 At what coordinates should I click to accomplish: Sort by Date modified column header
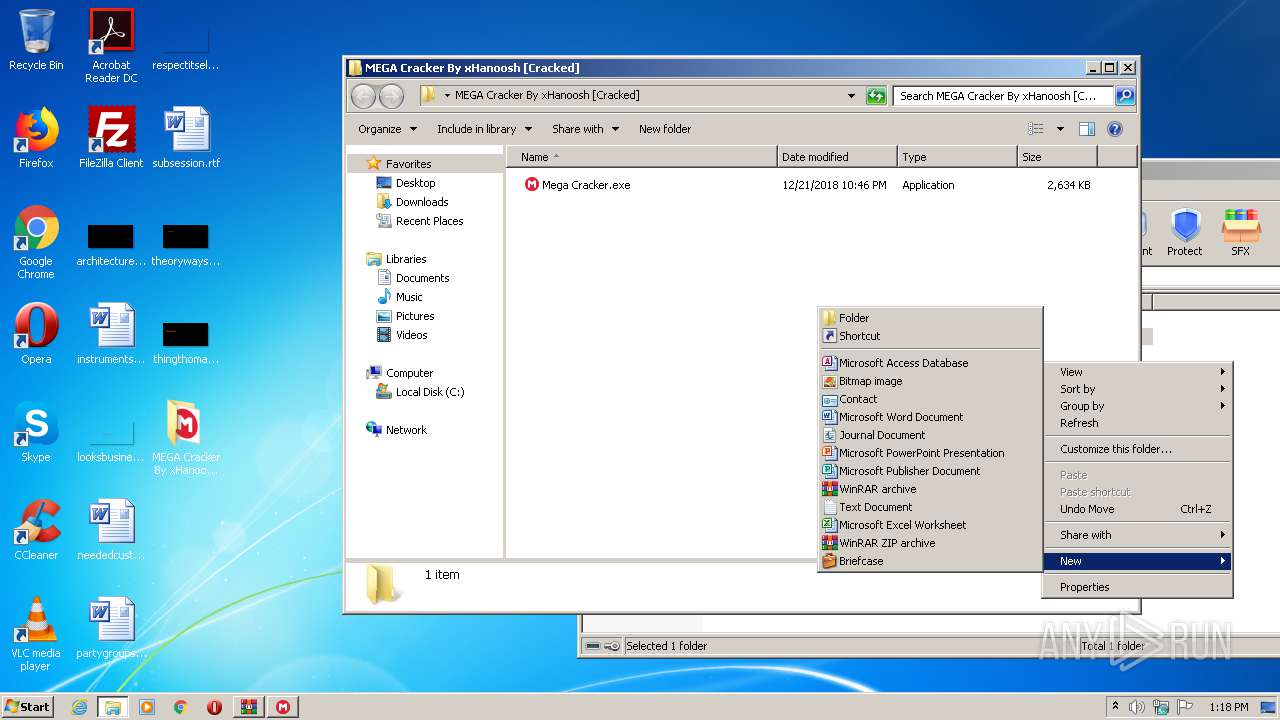(837, 157)
